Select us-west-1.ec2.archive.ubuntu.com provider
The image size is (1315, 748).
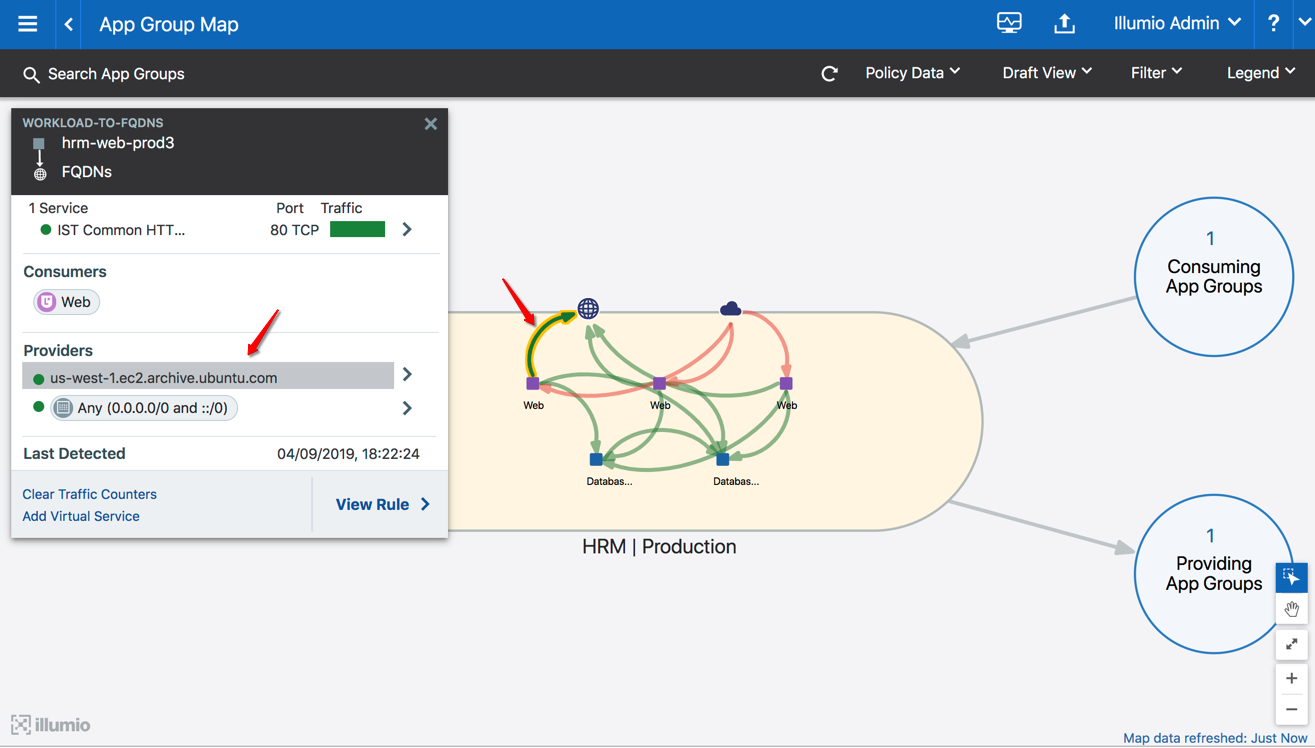(x=208, y=376)
